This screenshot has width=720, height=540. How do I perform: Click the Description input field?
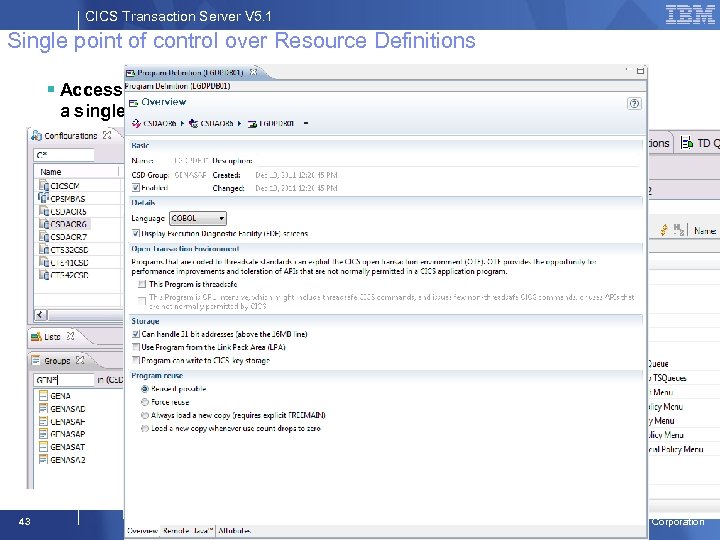448,161
